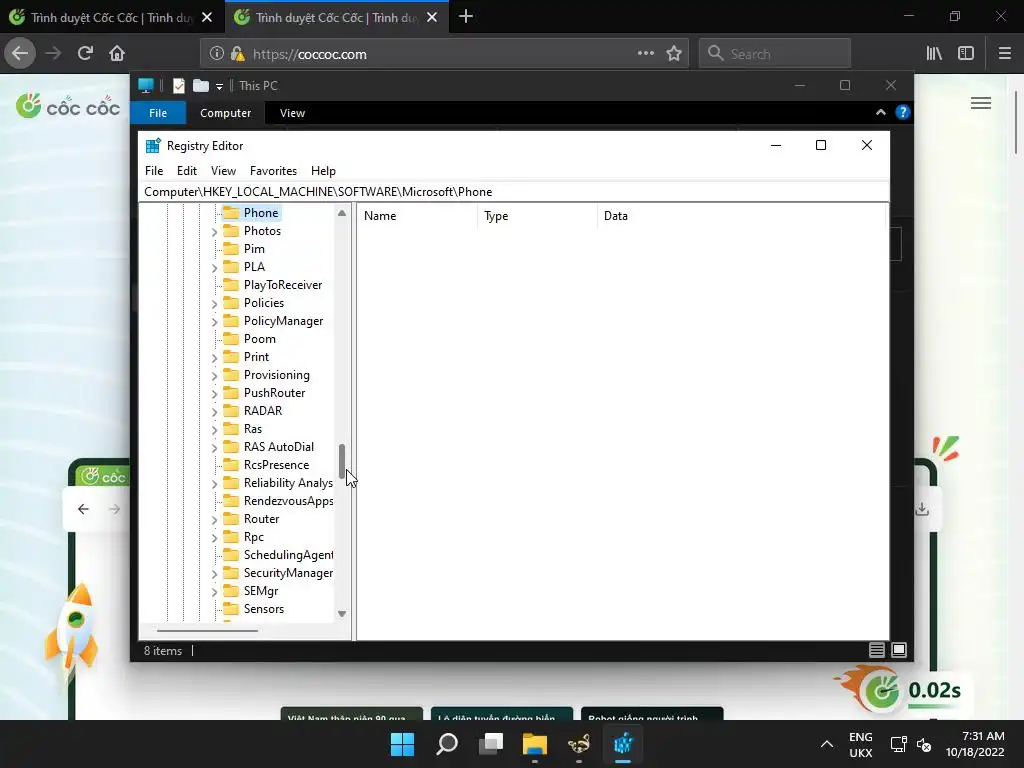Expand the PushRouter registry key
The width and height of the screenshot is (1024, 768).
214,393
